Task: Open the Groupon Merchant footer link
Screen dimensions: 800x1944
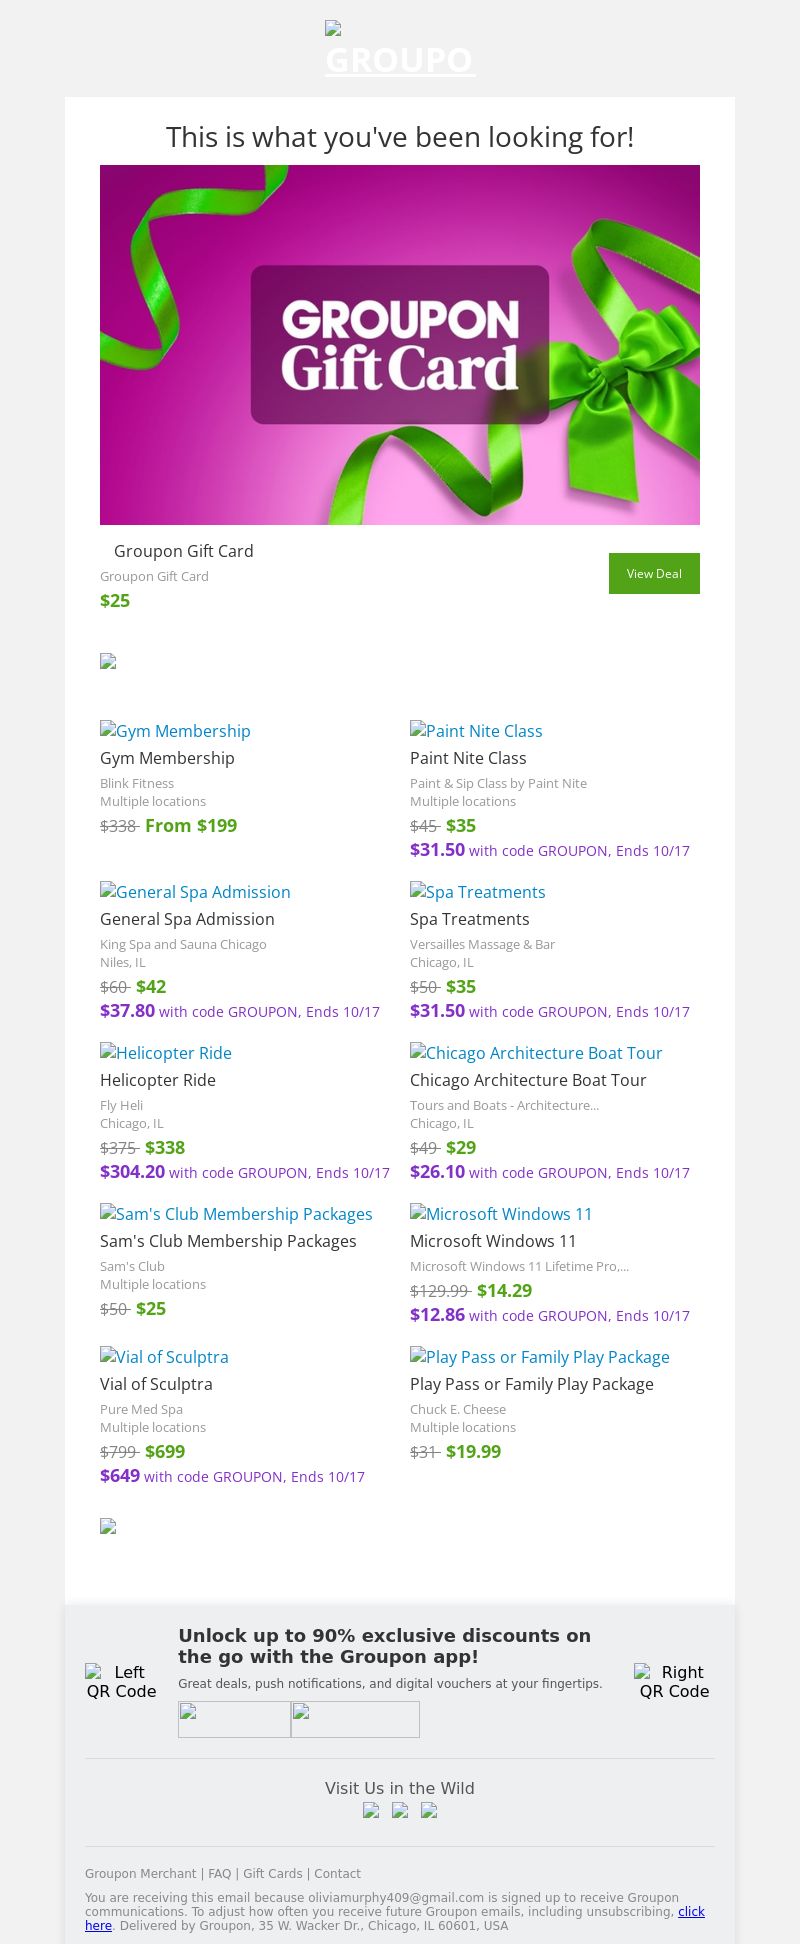Action: coord(141,1874)
